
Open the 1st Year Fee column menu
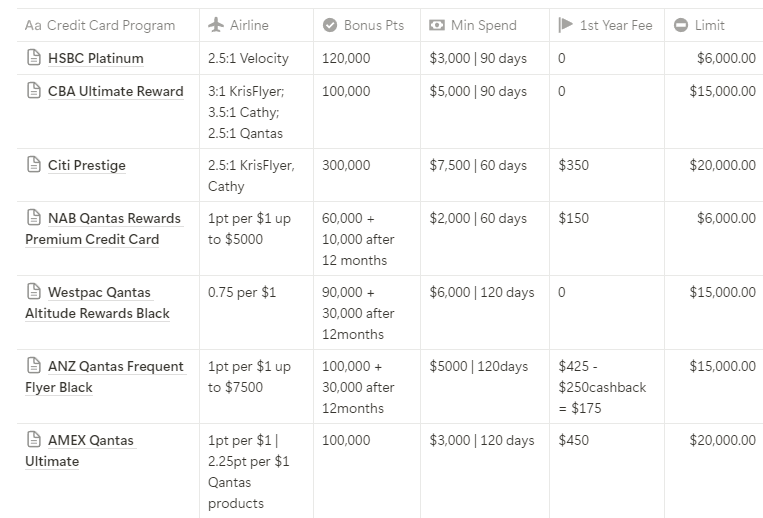(602, 25)
